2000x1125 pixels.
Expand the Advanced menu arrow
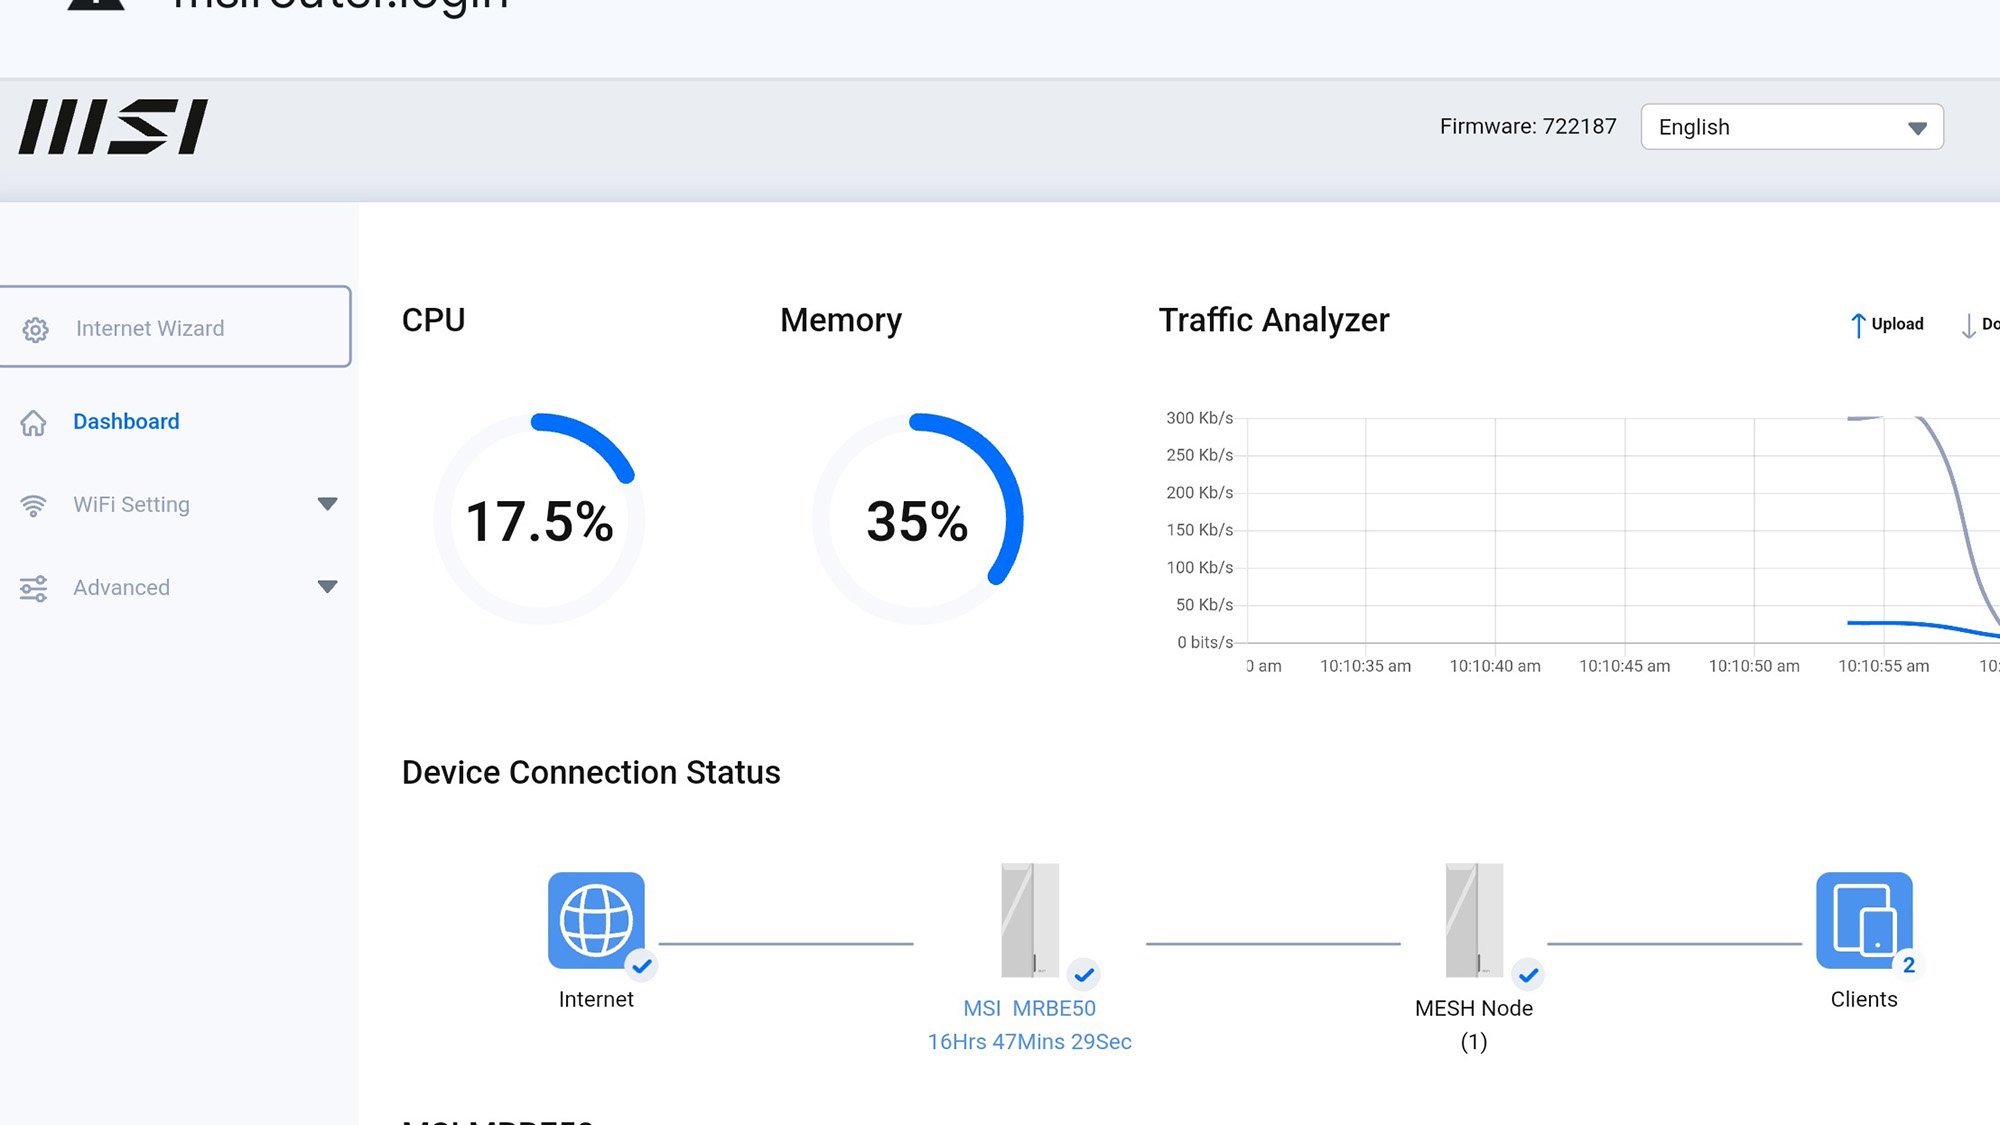(x=327, y=587)
